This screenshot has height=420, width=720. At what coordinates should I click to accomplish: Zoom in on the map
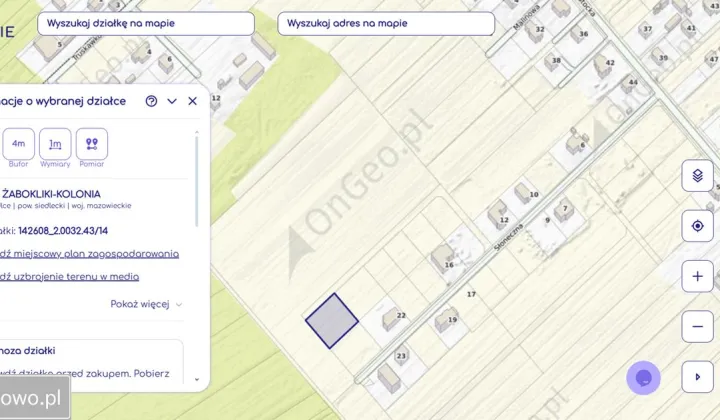point(697,276)
